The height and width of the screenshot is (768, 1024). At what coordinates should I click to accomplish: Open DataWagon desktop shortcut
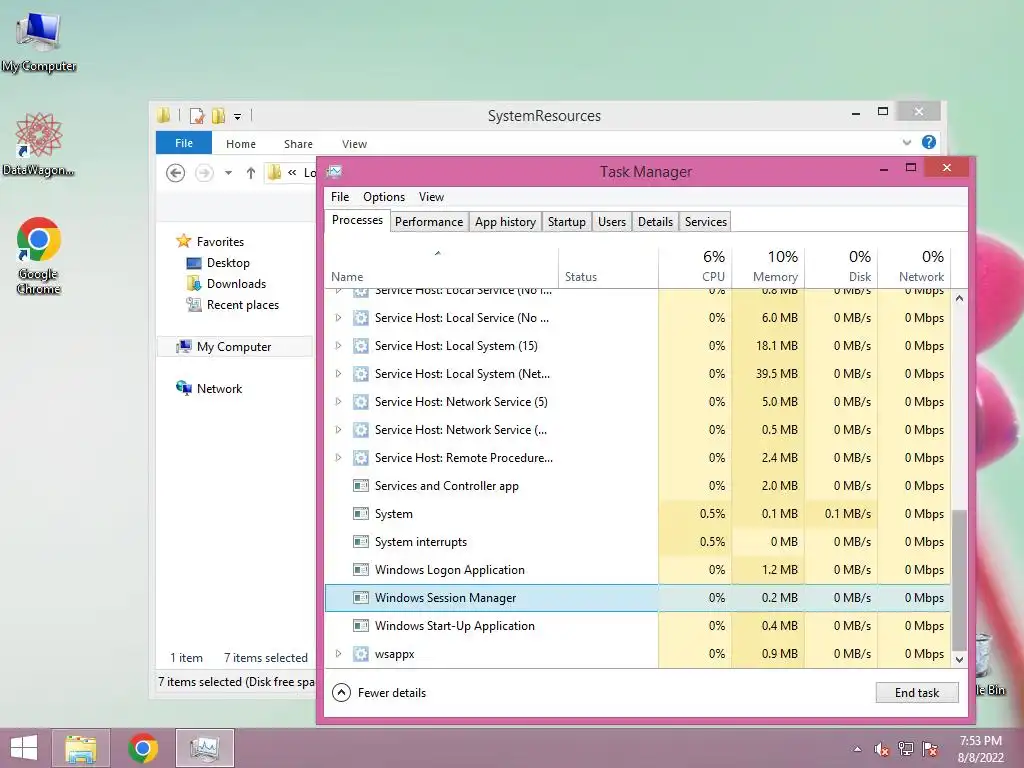[x=38, y=145]
